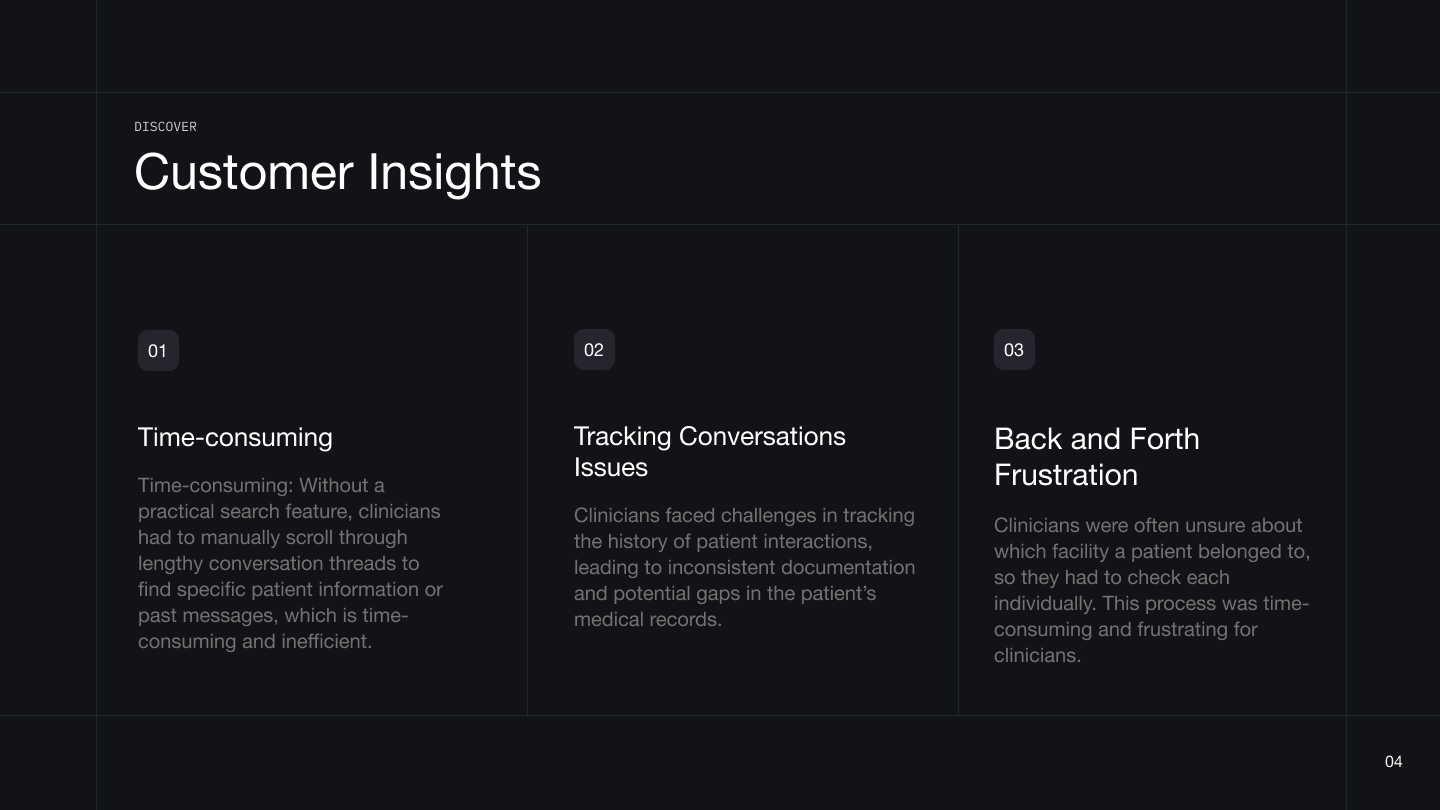The image size is (1440, 810).
Task: Select the Back and Forth Frustration heading
Action: click(1096, 456)
